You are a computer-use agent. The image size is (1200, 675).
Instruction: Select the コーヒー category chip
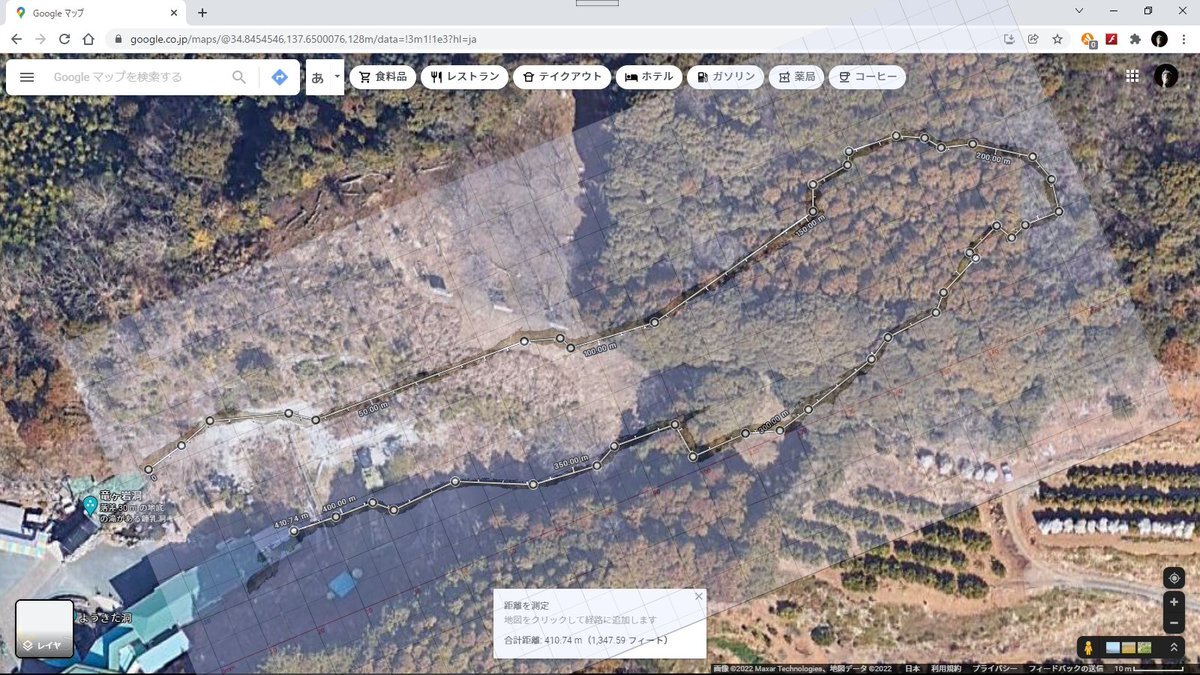(x=867, y=77)
